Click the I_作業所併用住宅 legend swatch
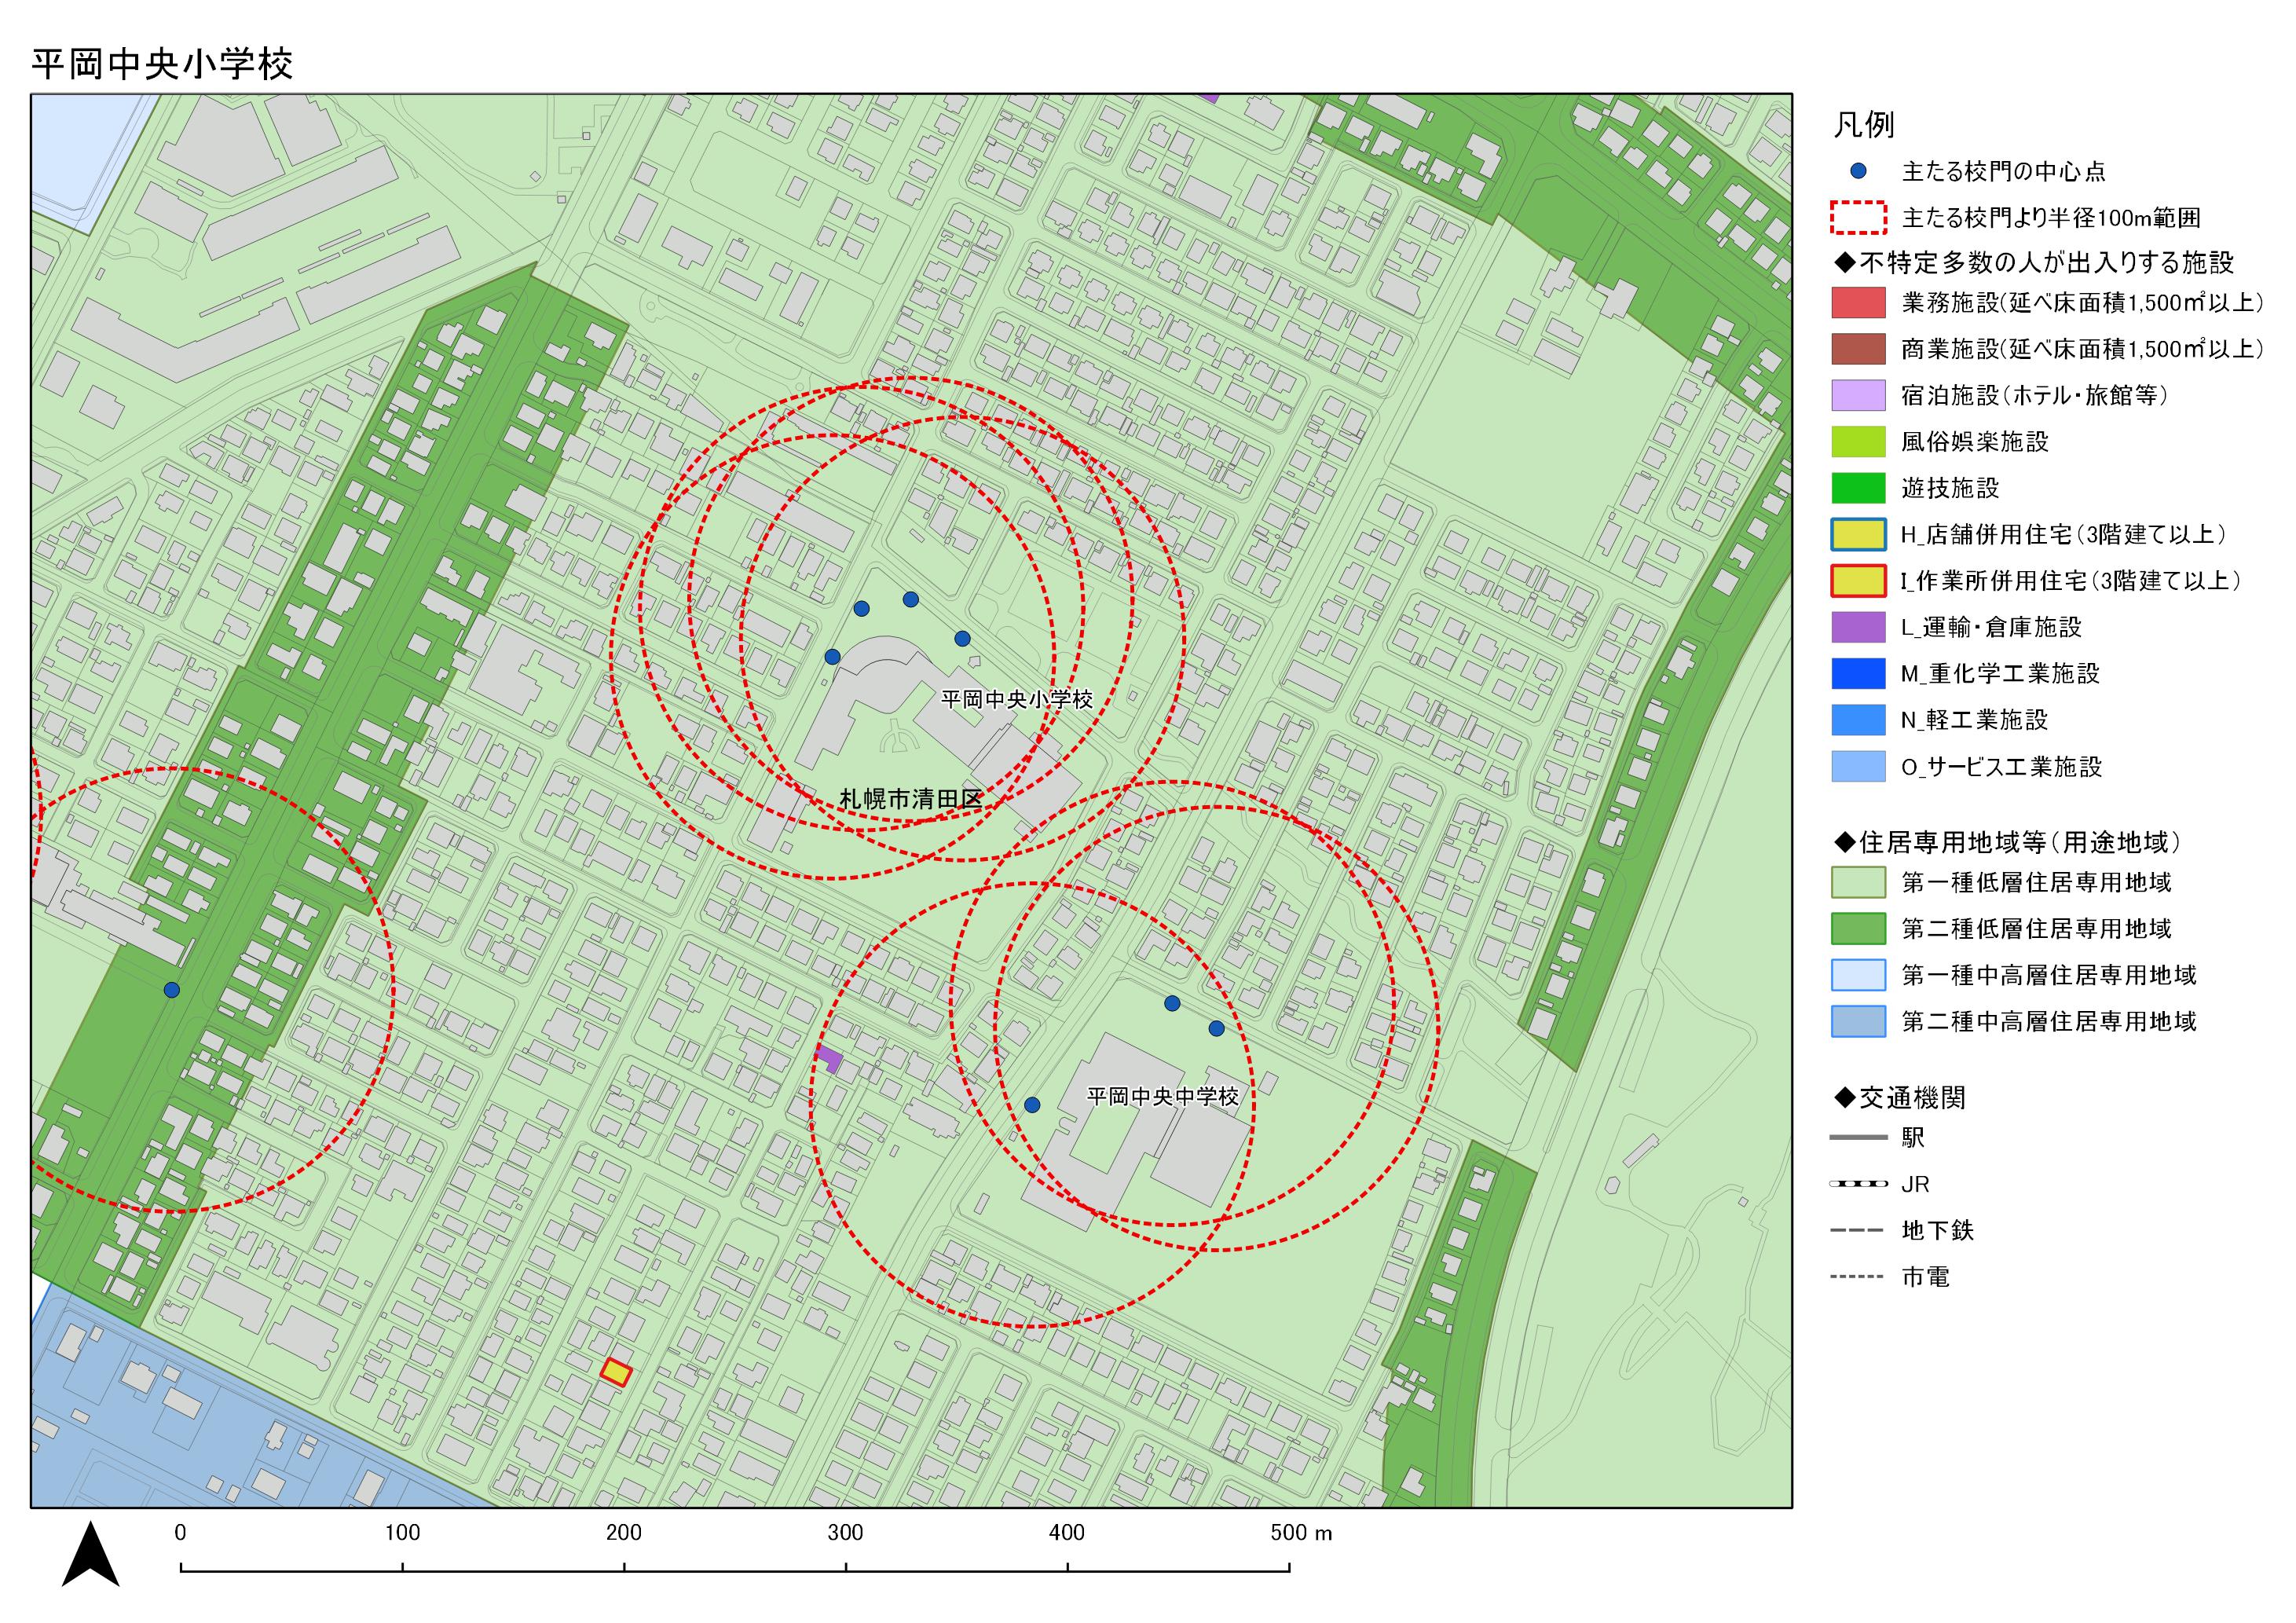Image resolution: width=2296 pixels, height=1623 pixels. 1858,581
